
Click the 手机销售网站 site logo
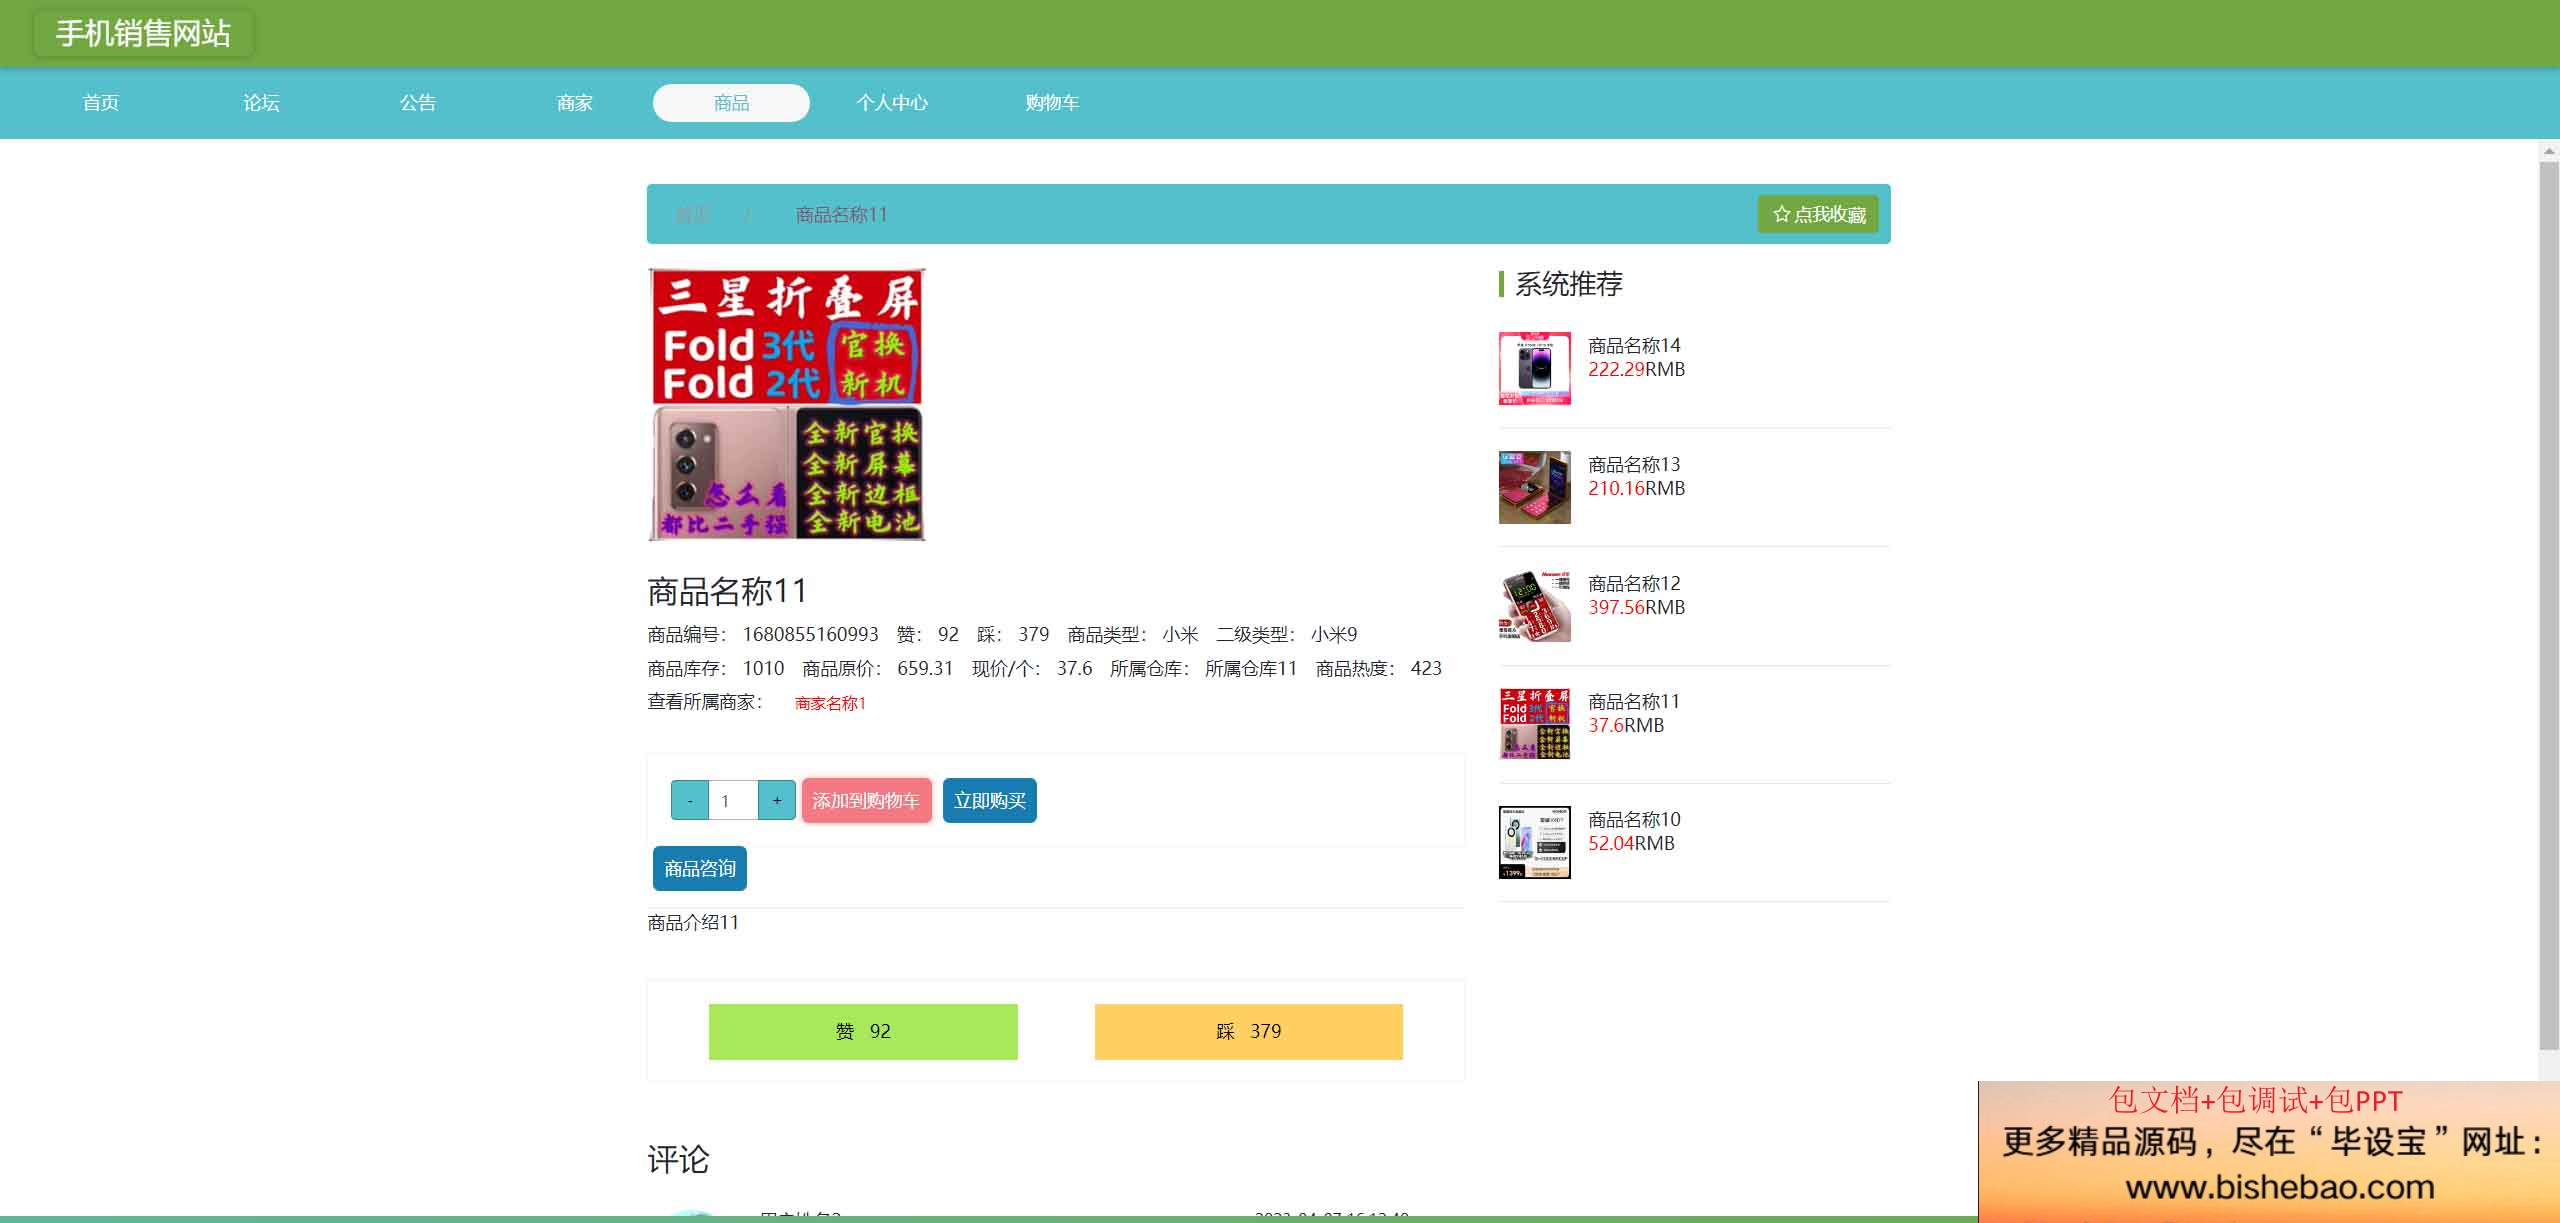tap(143, 33)
